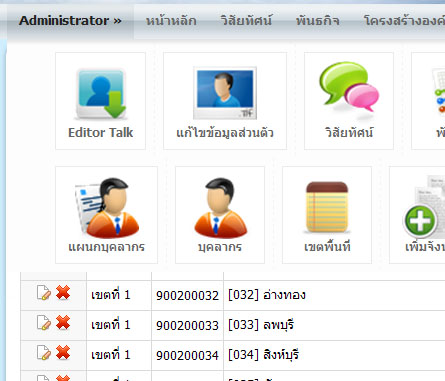
Task: Open the เขตพื้นที่ notepad icon
Action: 327,207
